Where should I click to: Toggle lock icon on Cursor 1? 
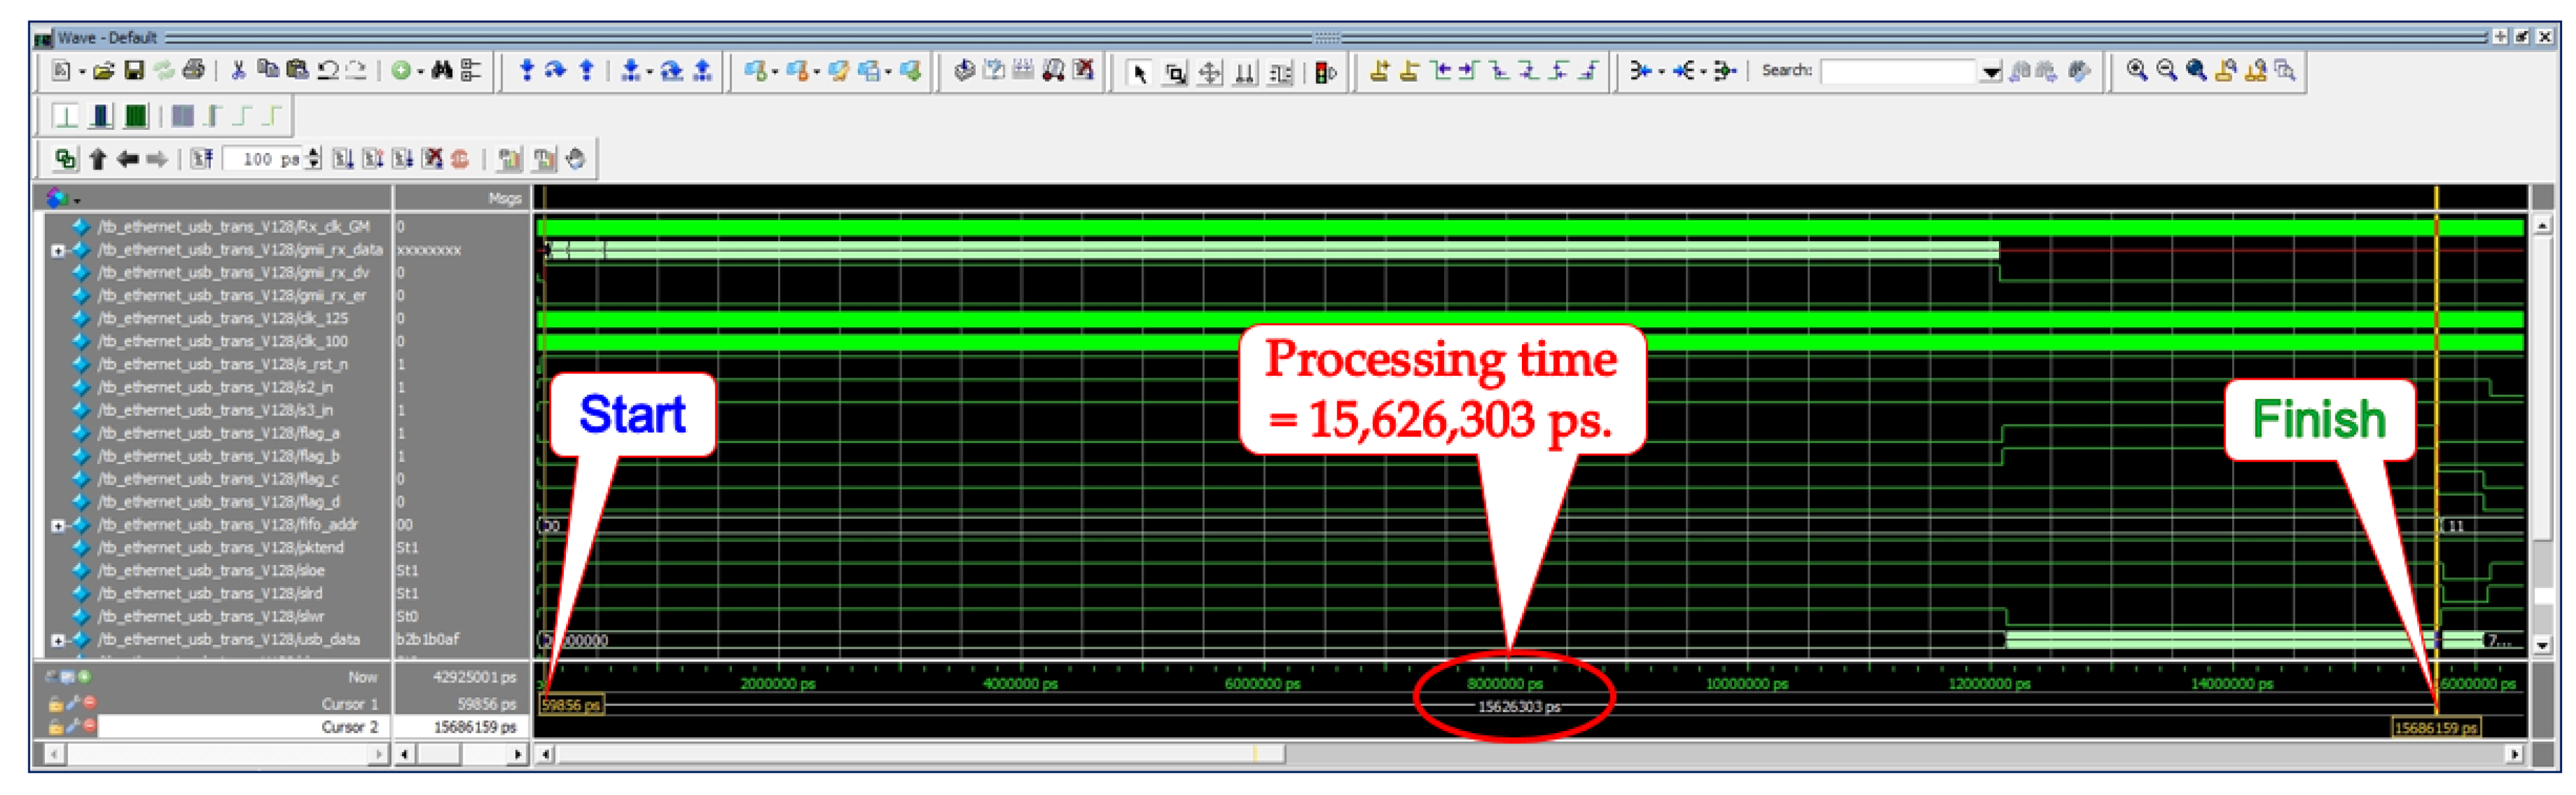click(56, 704)
